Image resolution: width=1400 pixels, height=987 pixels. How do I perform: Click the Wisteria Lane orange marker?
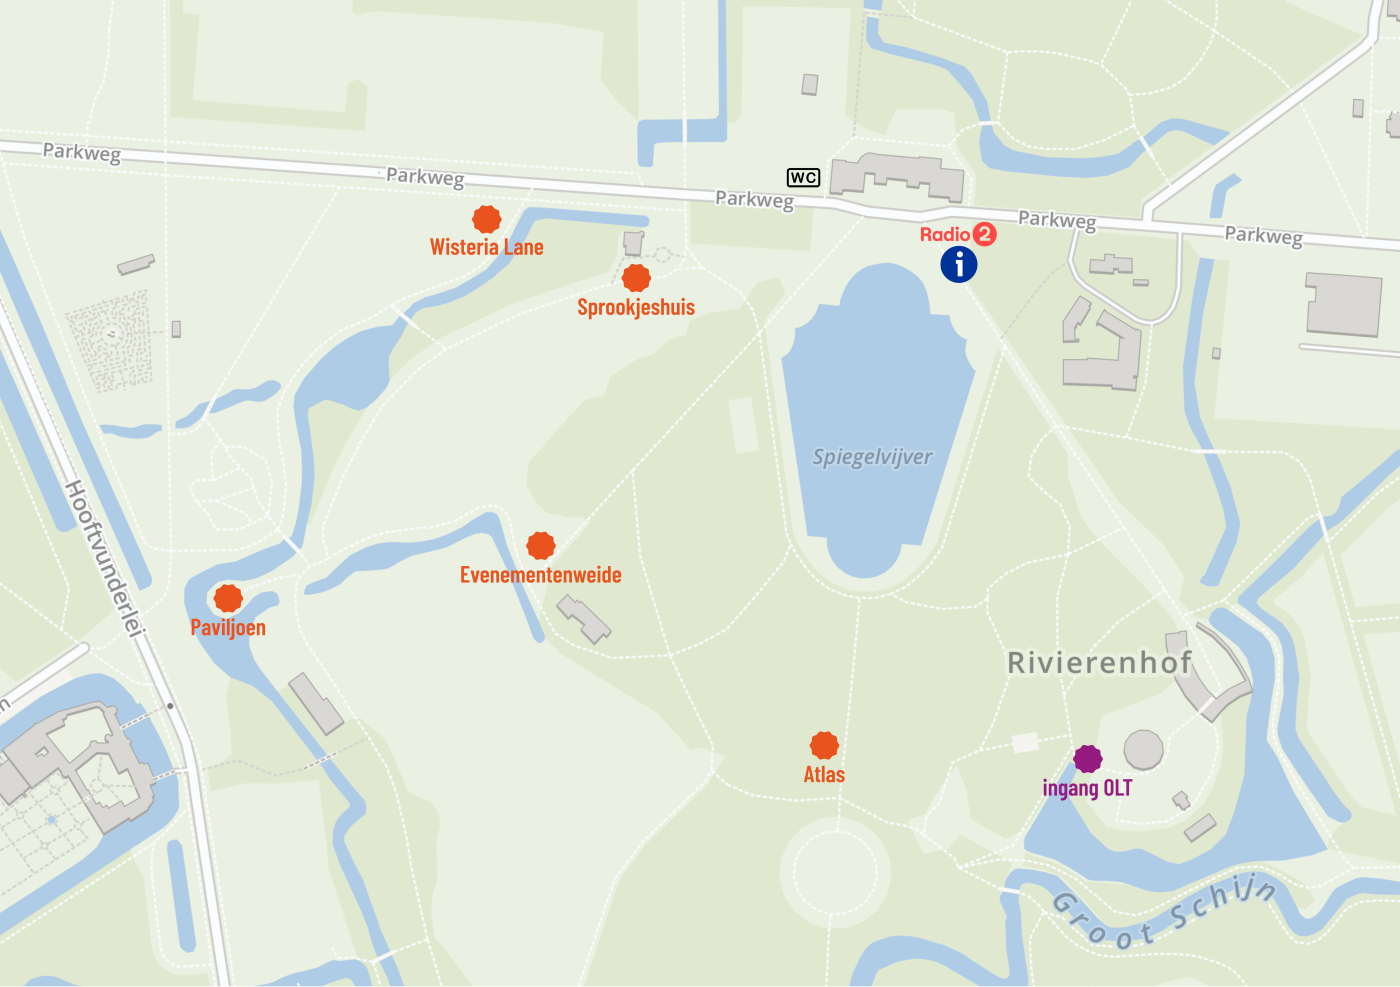click(487, 219)
